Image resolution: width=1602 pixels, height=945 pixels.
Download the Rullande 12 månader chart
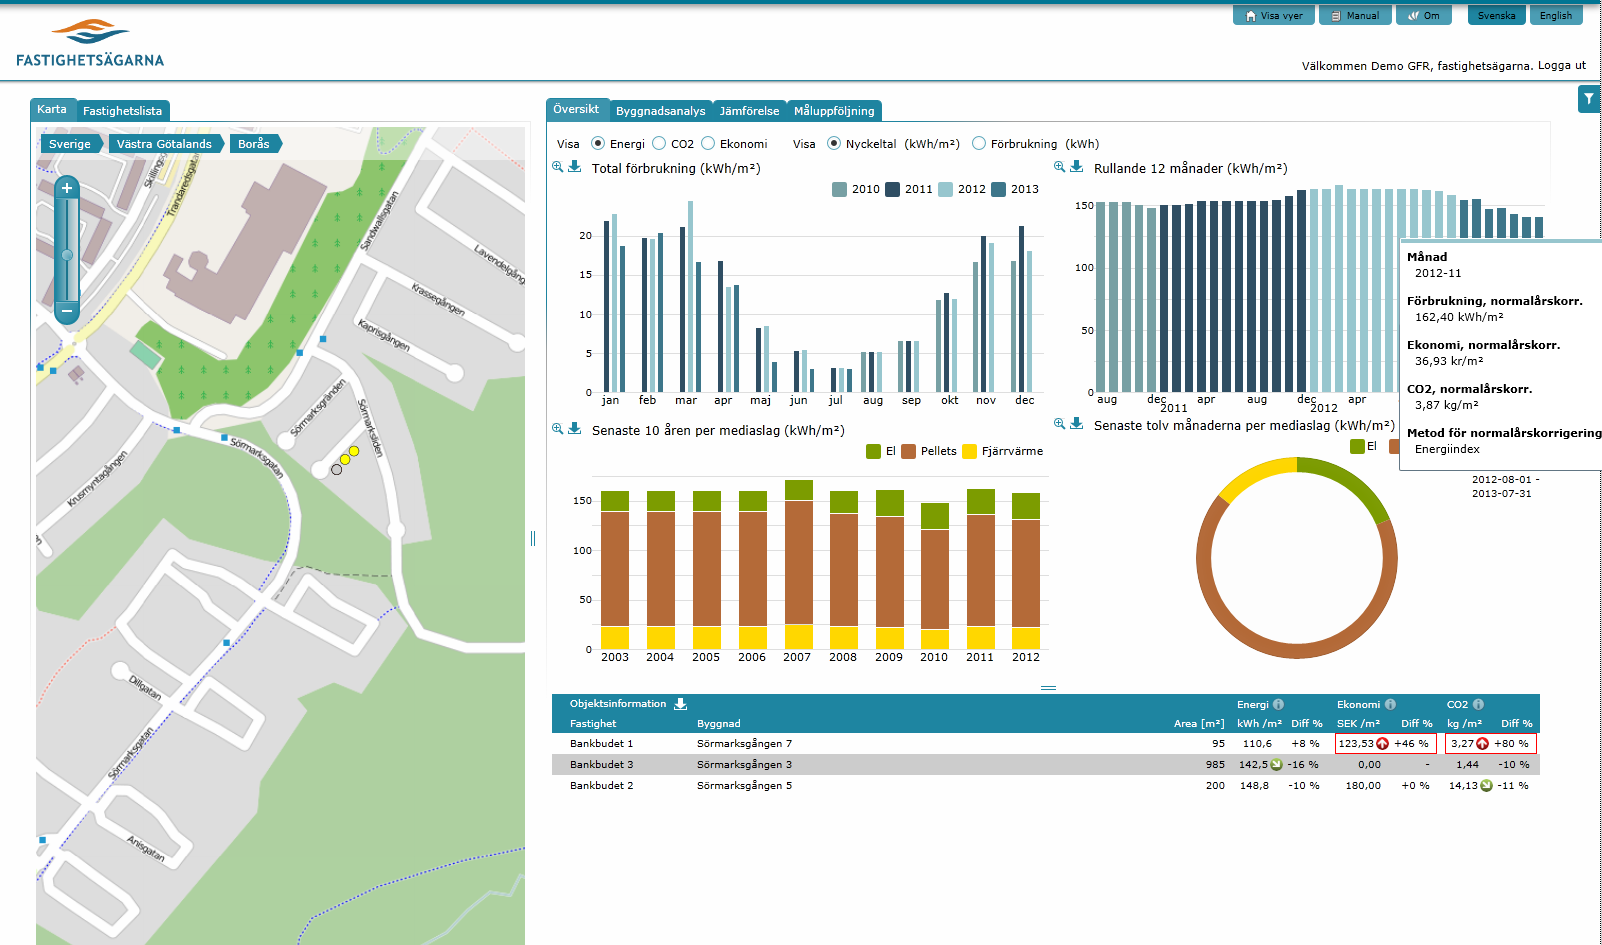1077,167
